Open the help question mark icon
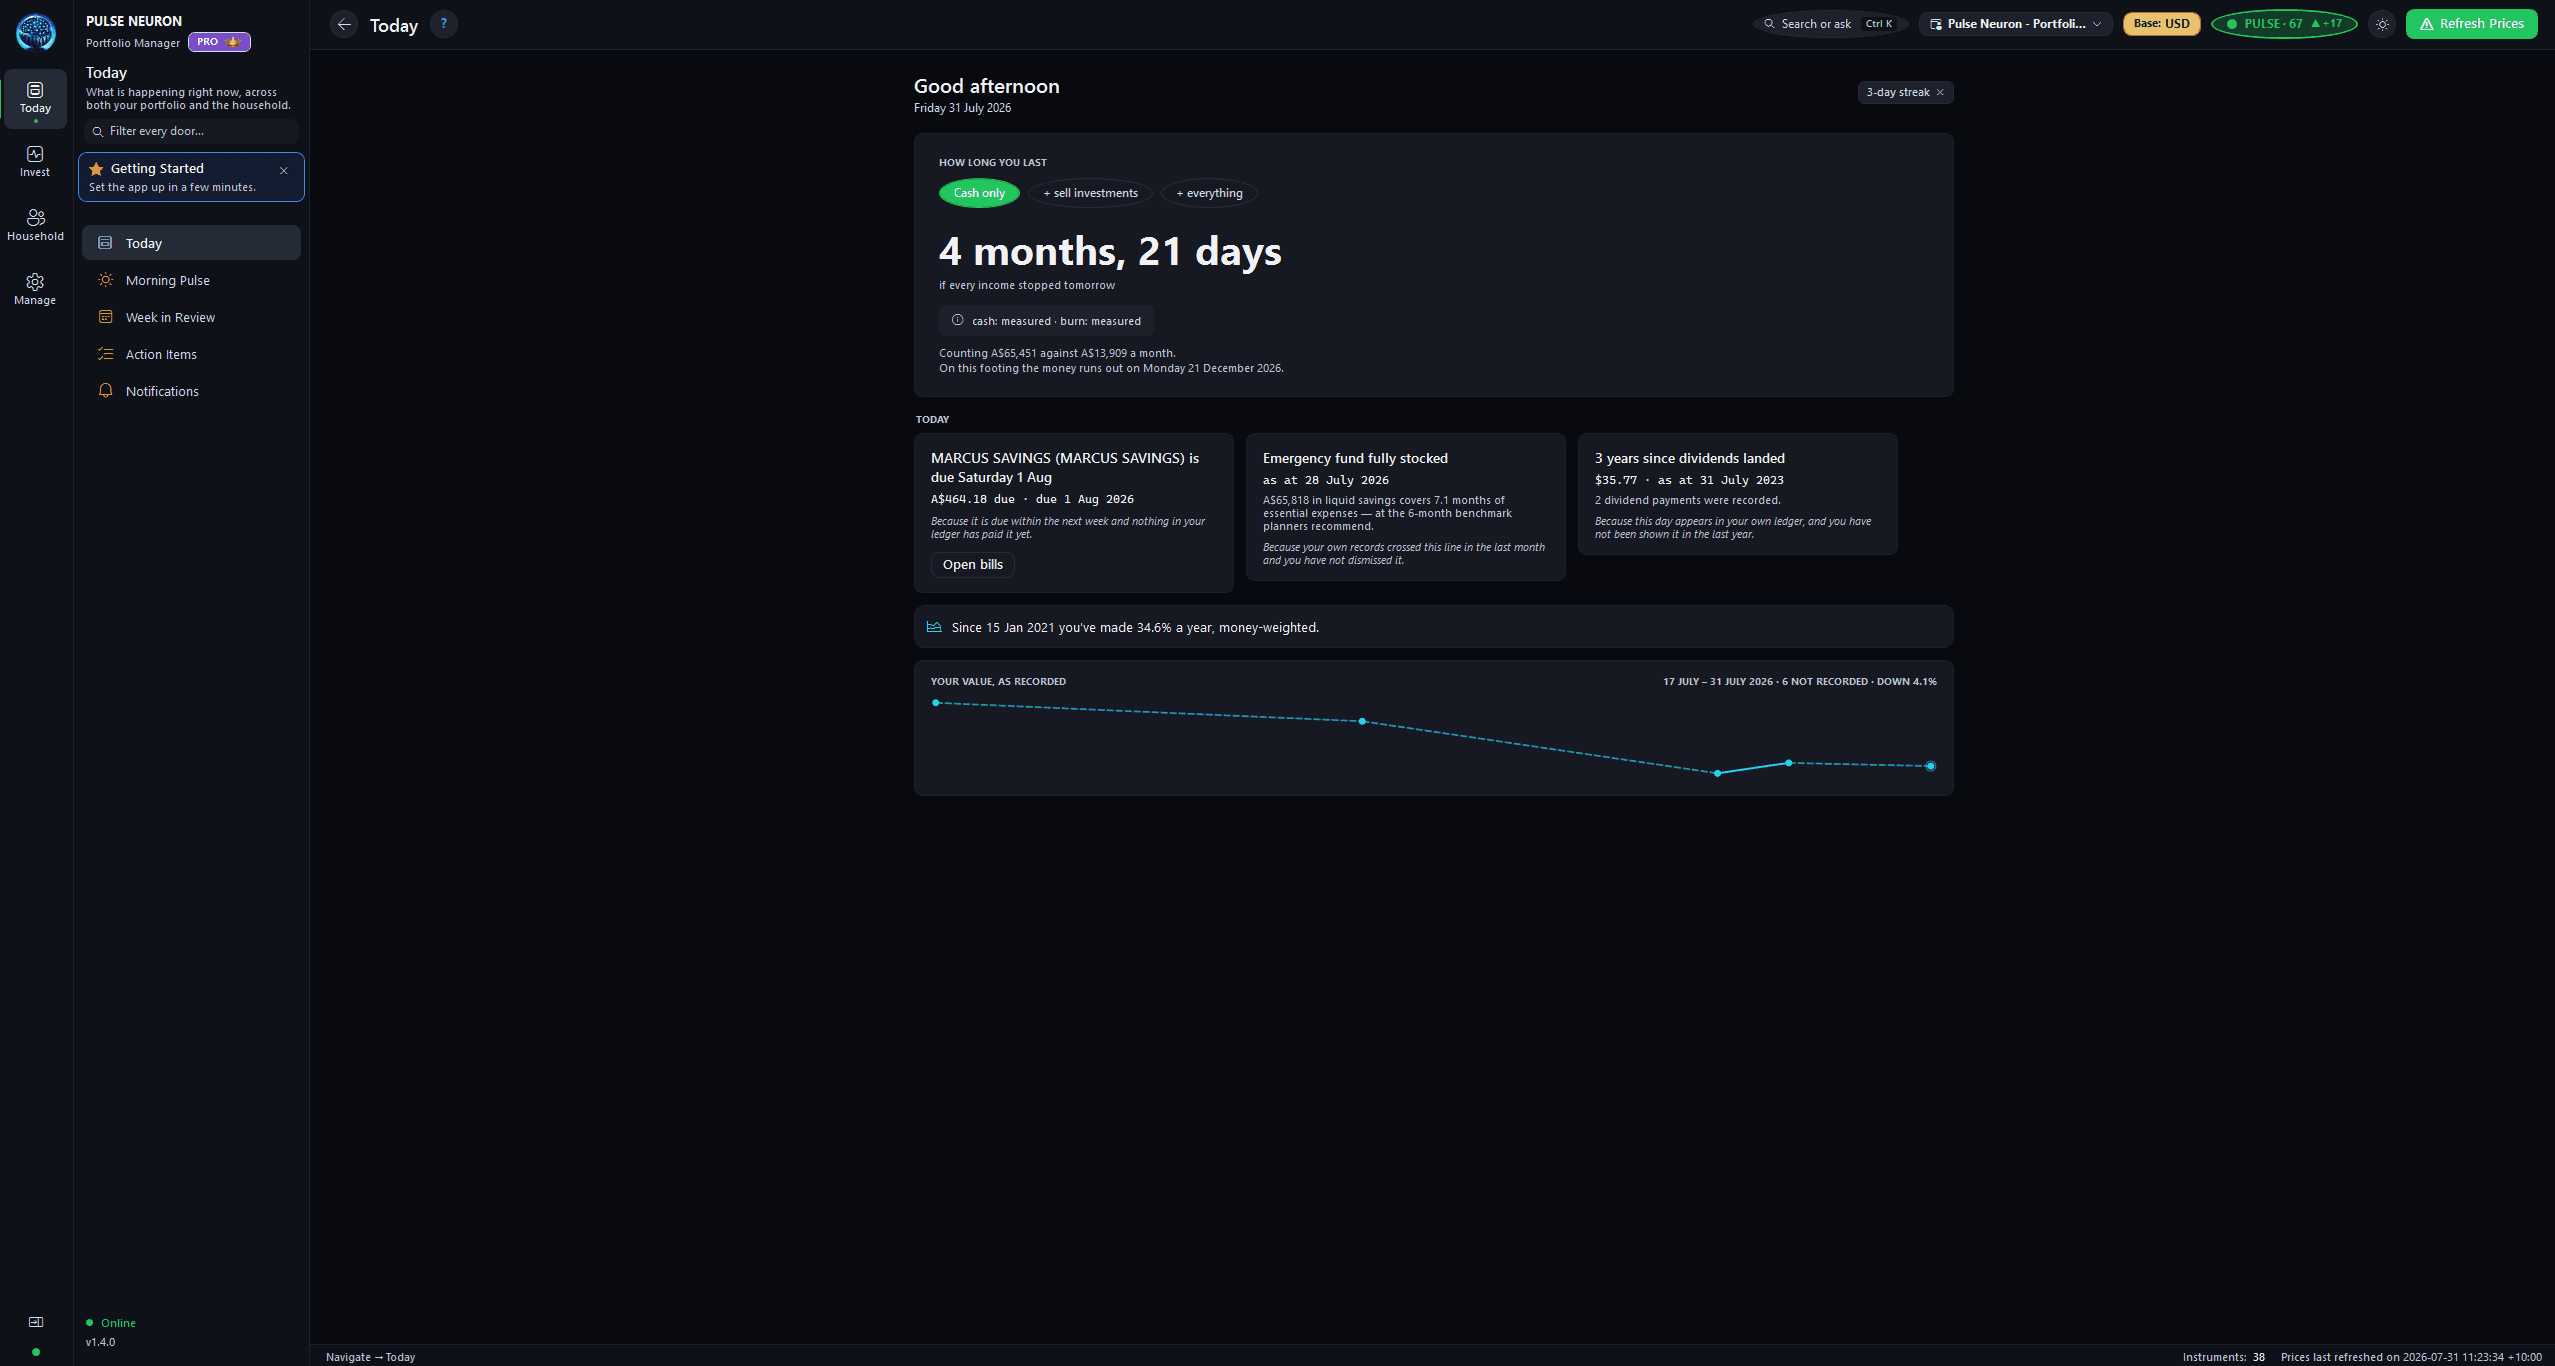This screenshot has height=1366, width=2555. 444,24
